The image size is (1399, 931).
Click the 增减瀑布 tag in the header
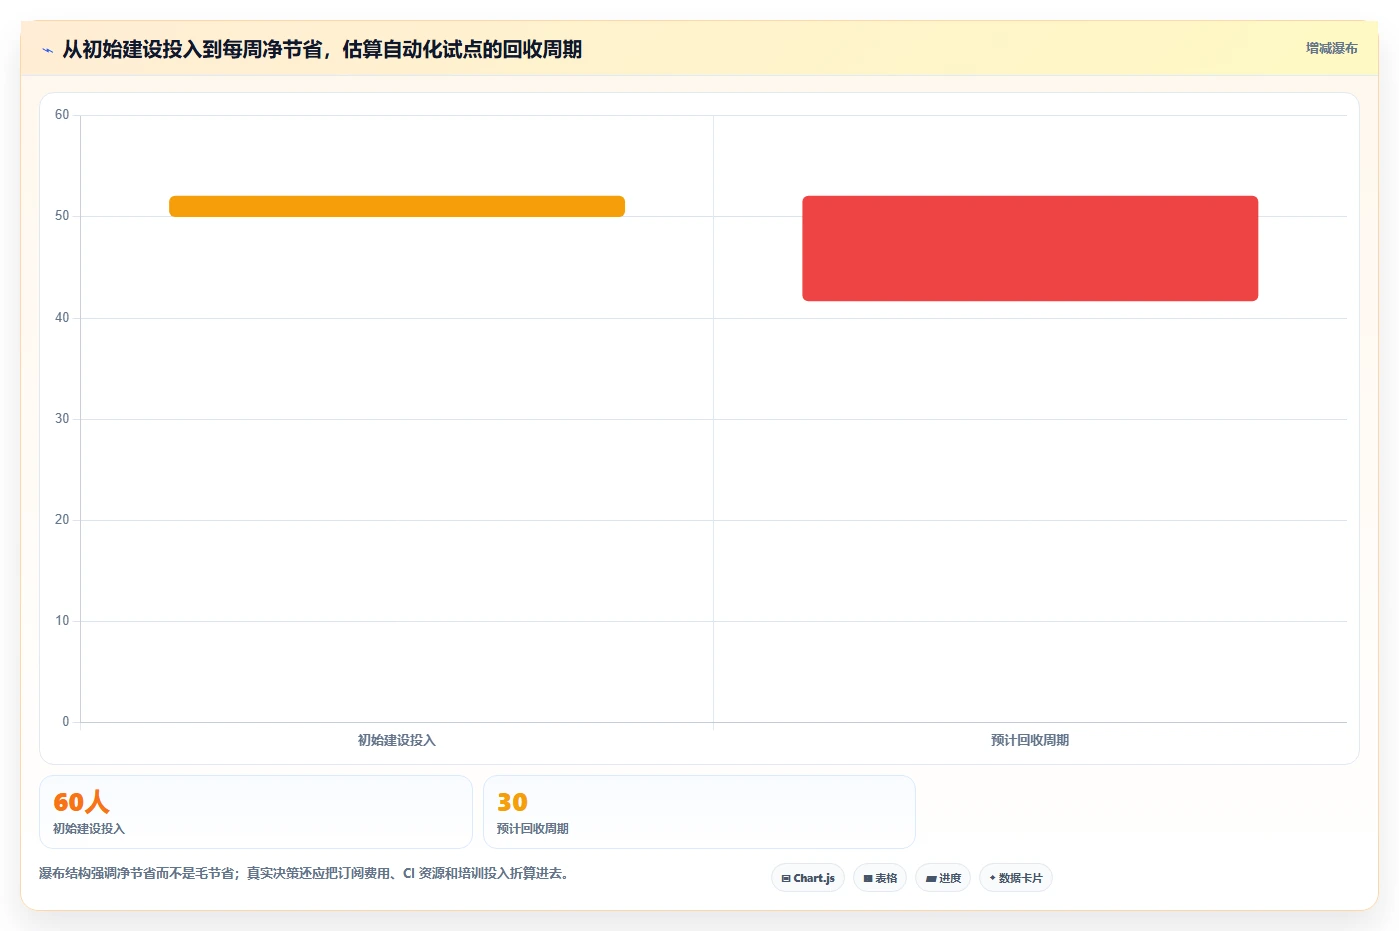coord(1331,48)
